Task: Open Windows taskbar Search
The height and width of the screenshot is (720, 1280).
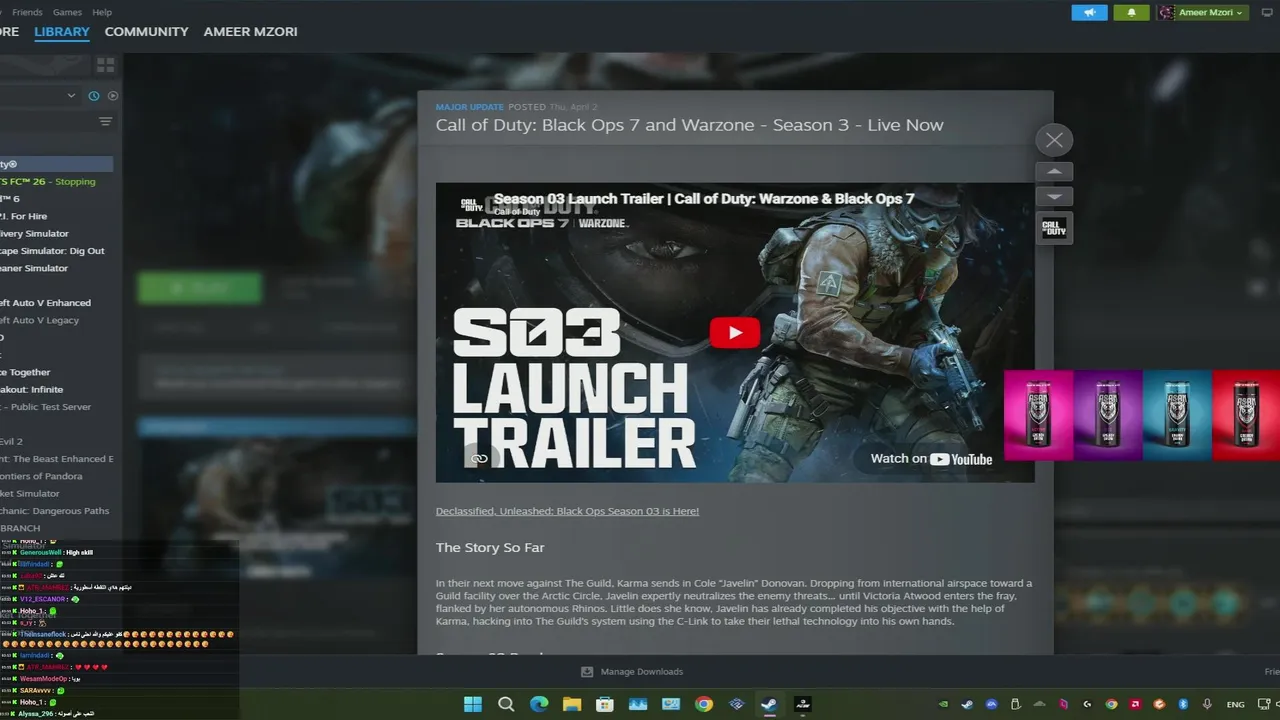Action: point(506,704)
